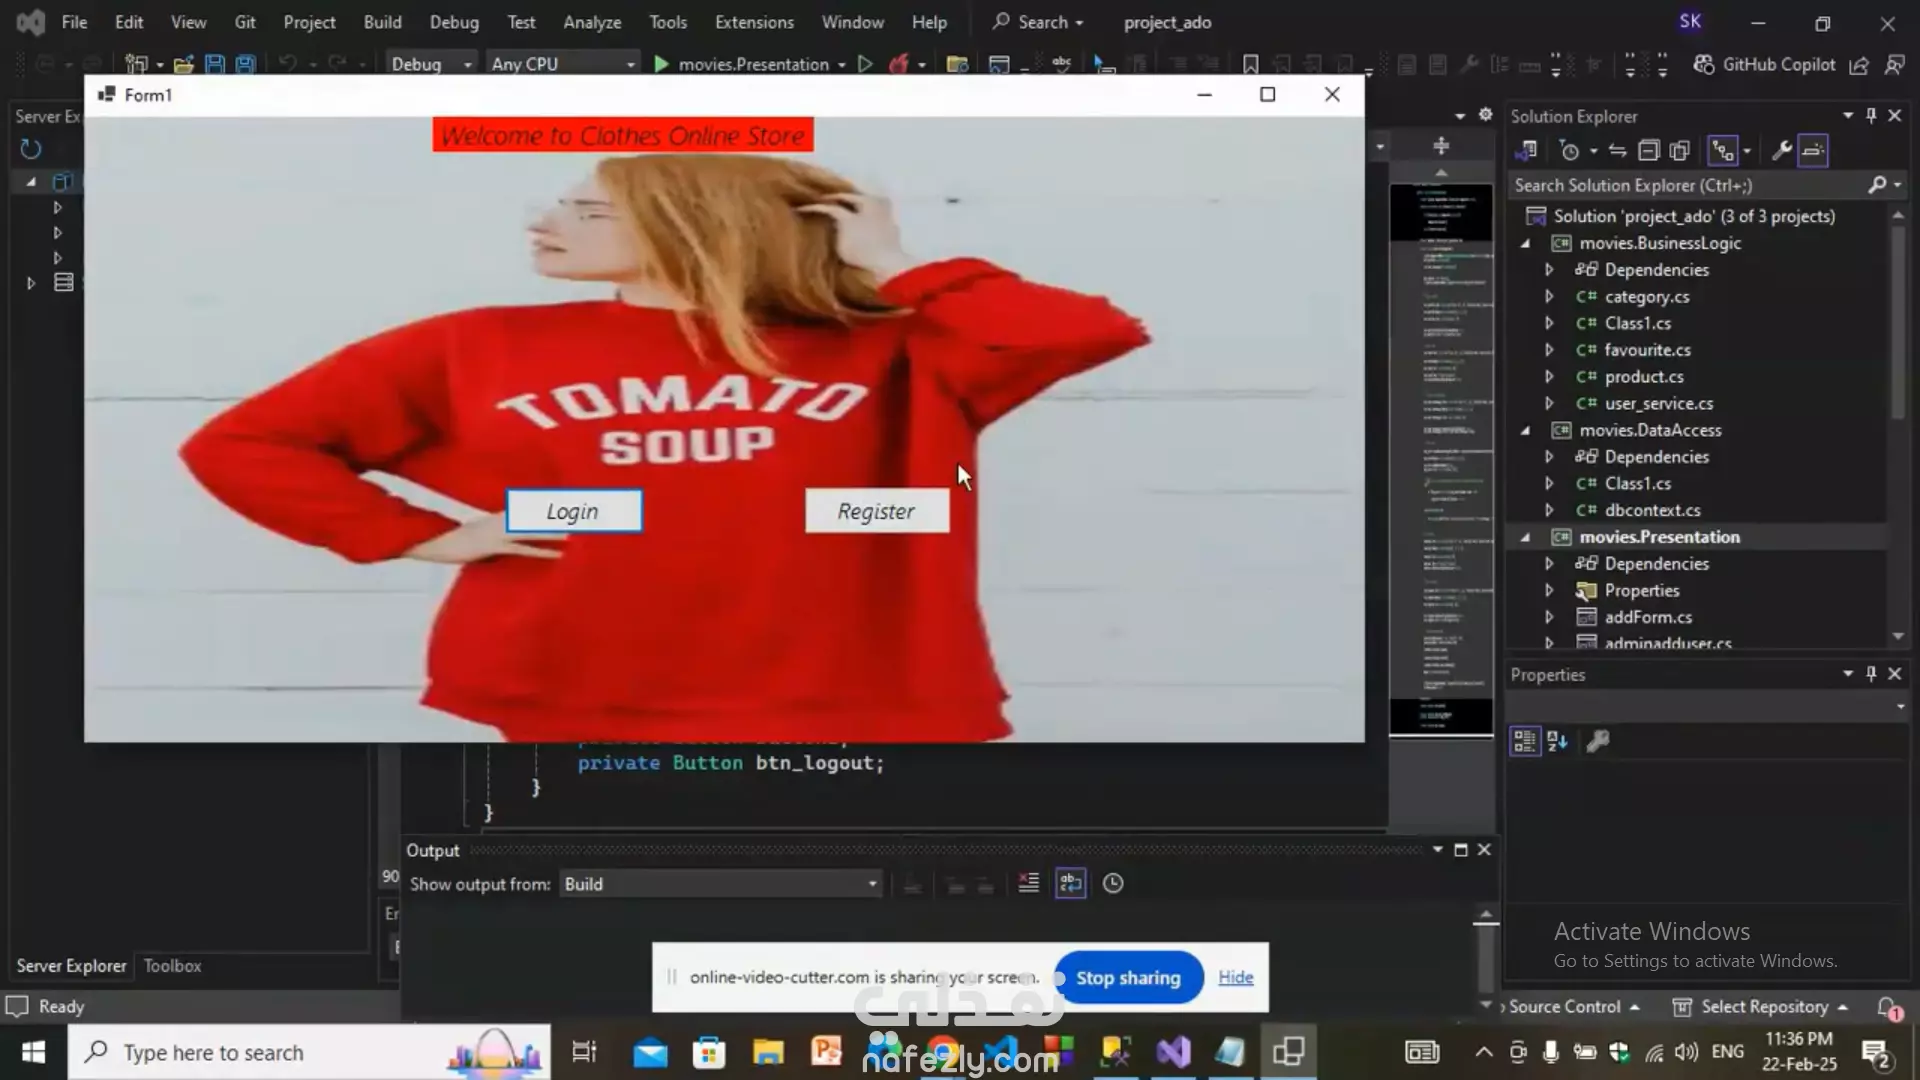This screenshot has width=1920, height=1080.
Task: Open the Debug configuration dropdown
Action: (431, 64)
